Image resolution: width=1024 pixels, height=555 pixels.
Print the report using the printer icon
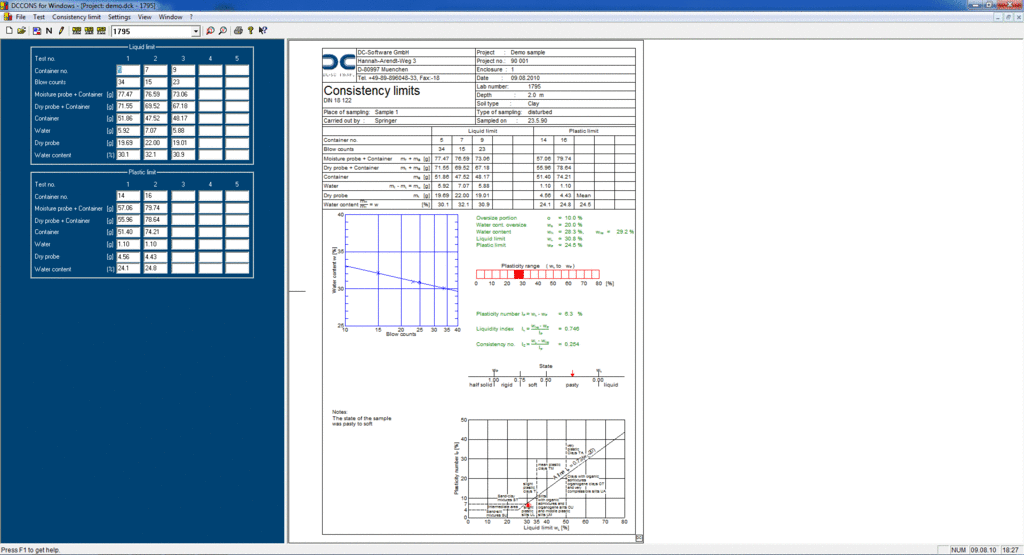(238, 31)
